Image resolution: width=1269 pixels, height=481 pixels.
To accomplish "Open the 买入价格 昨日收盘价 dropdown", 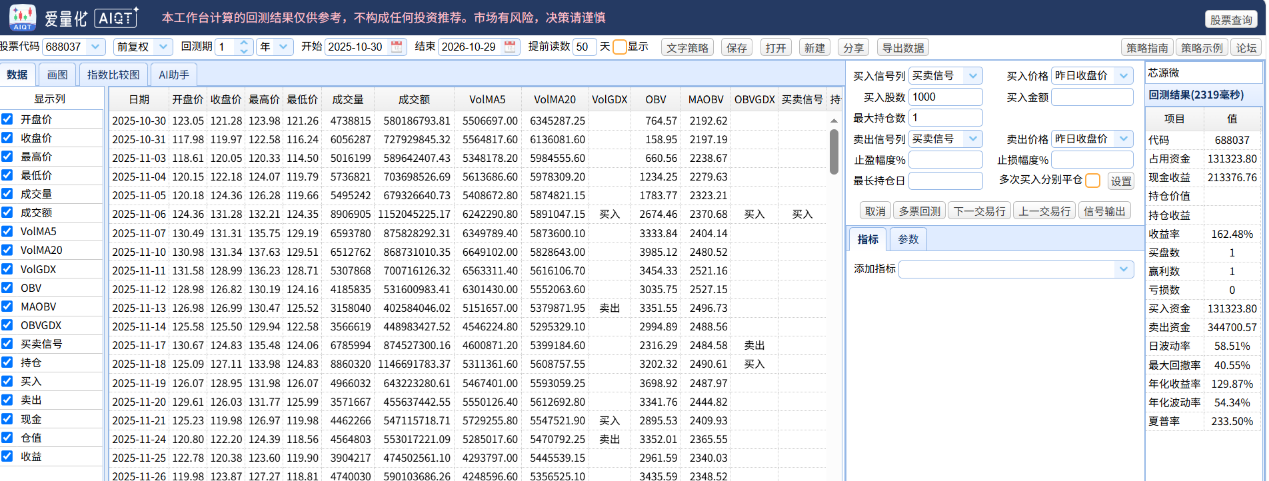I will (1091, 76).
